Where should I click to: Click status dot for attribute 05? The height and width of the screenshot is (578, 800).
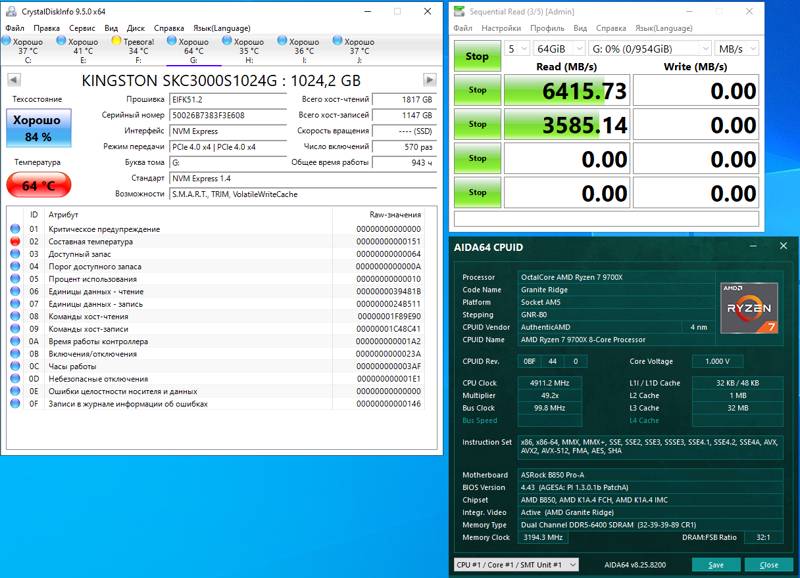click(15, 279)
